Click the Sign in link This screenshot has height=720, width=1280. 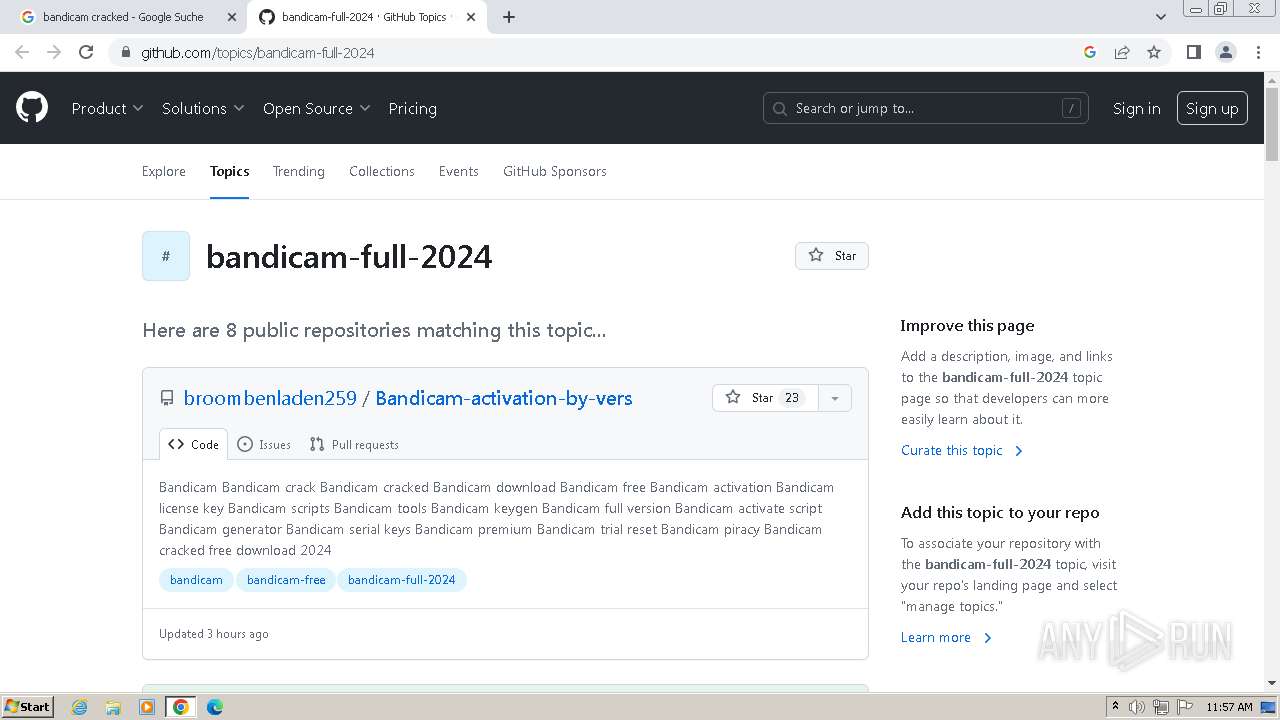[x=1137, y=108]
